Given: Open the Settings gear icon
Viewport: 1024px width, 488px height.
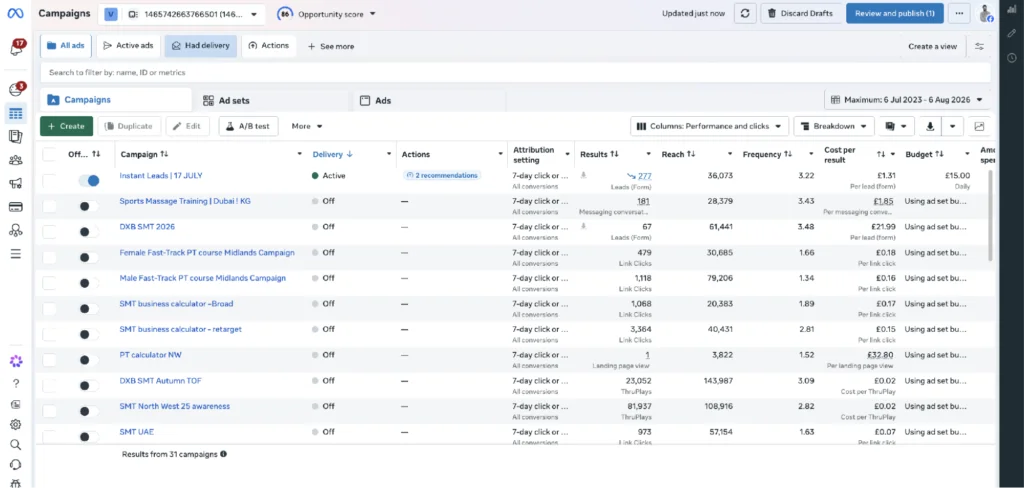Looking at the screenshot, I should tap(16, 425).
